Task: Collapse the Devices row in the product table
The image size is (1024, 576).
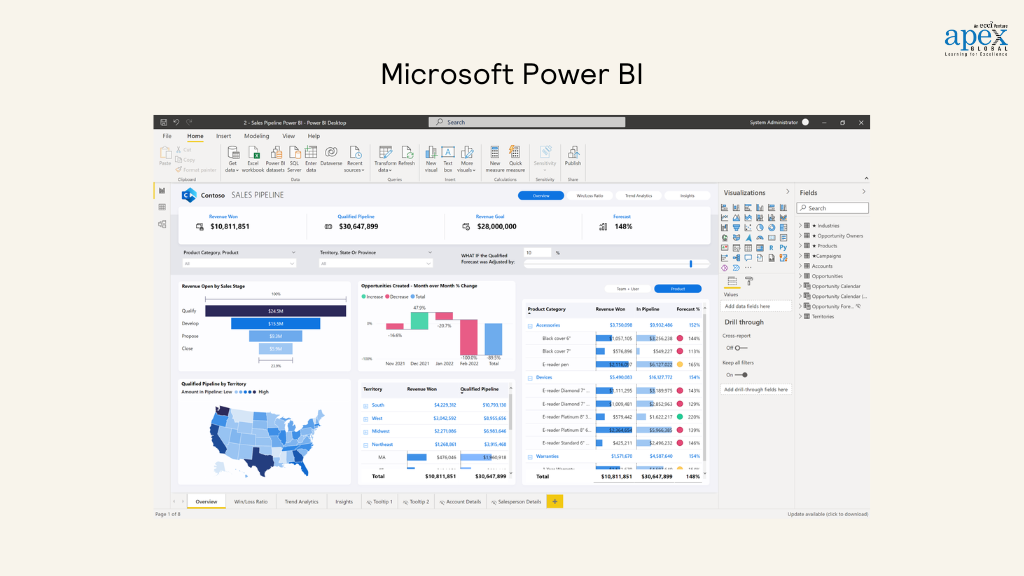Action: click(x=530, y=377)
